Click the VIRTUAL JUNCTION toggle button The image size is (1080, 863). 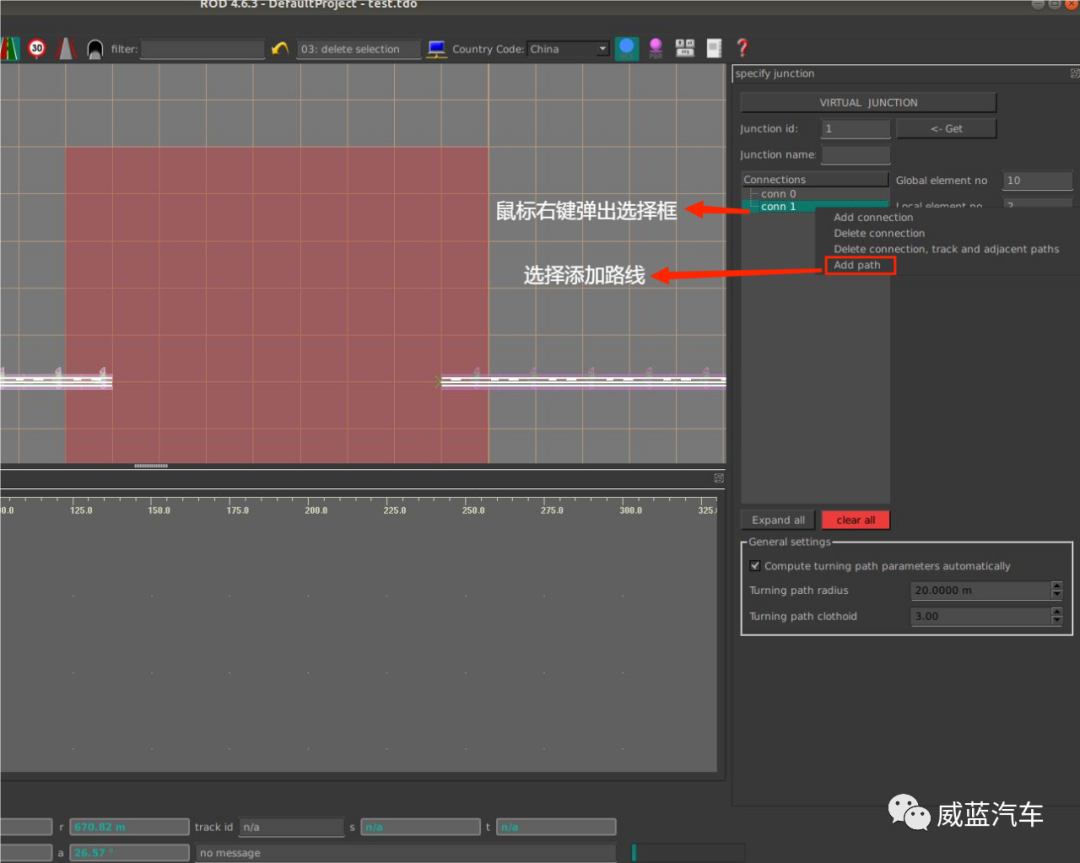coord(868,103)
